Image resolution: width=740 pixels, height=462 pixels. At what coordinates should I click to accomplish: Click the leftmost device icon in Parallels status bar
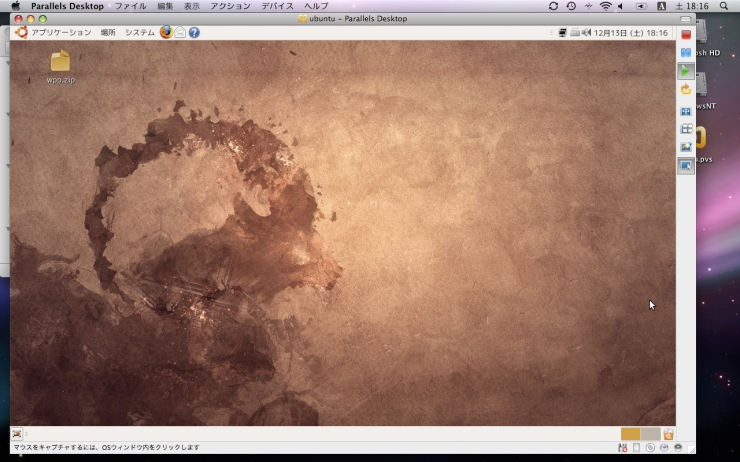pyautogui.click(x=622, y=447)
